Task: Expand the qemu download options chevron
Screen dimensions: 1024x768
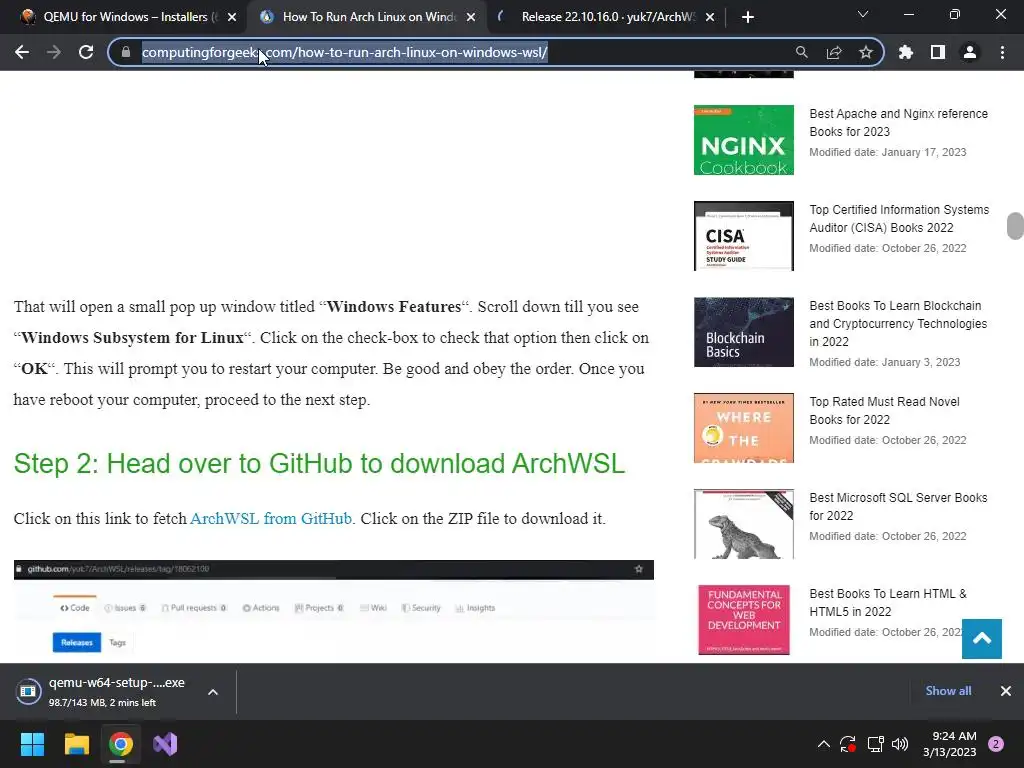Action: pos(213,692)
